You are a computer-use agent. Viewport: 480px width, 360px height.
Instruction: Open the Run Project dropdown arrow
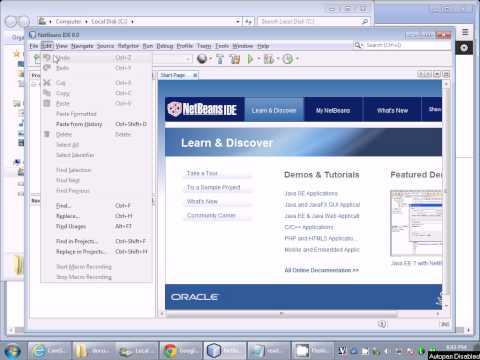(x=258, y=59)
